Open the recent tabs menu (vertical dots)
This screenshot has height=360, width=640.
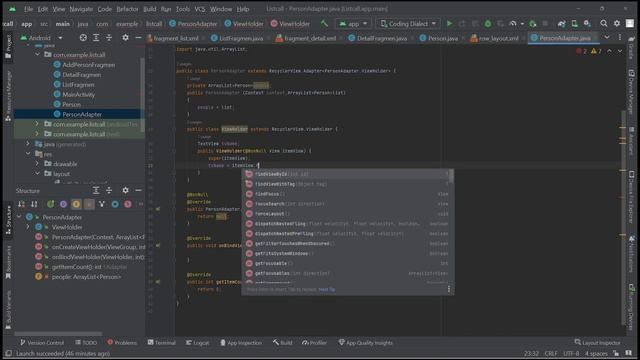point(620,38)
